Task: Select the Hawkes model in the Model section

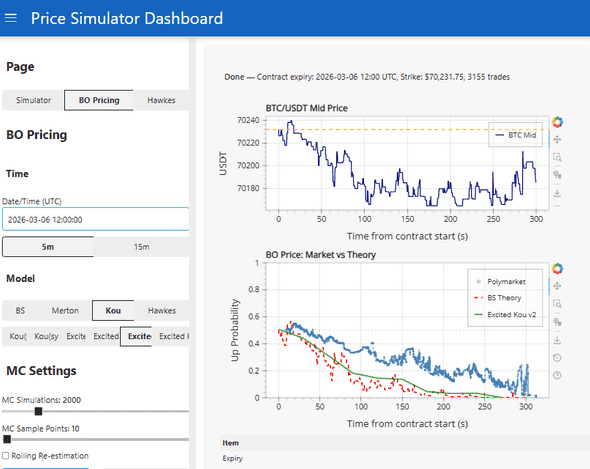Action: (162, 311)
